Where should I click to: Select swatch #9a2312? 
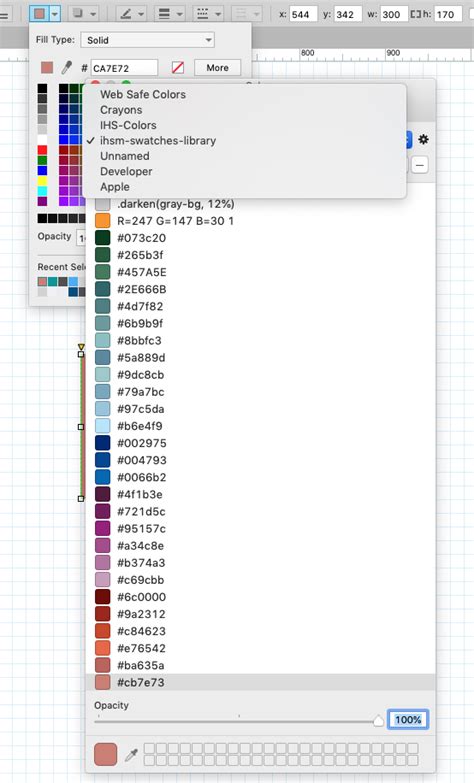(260, 614)
